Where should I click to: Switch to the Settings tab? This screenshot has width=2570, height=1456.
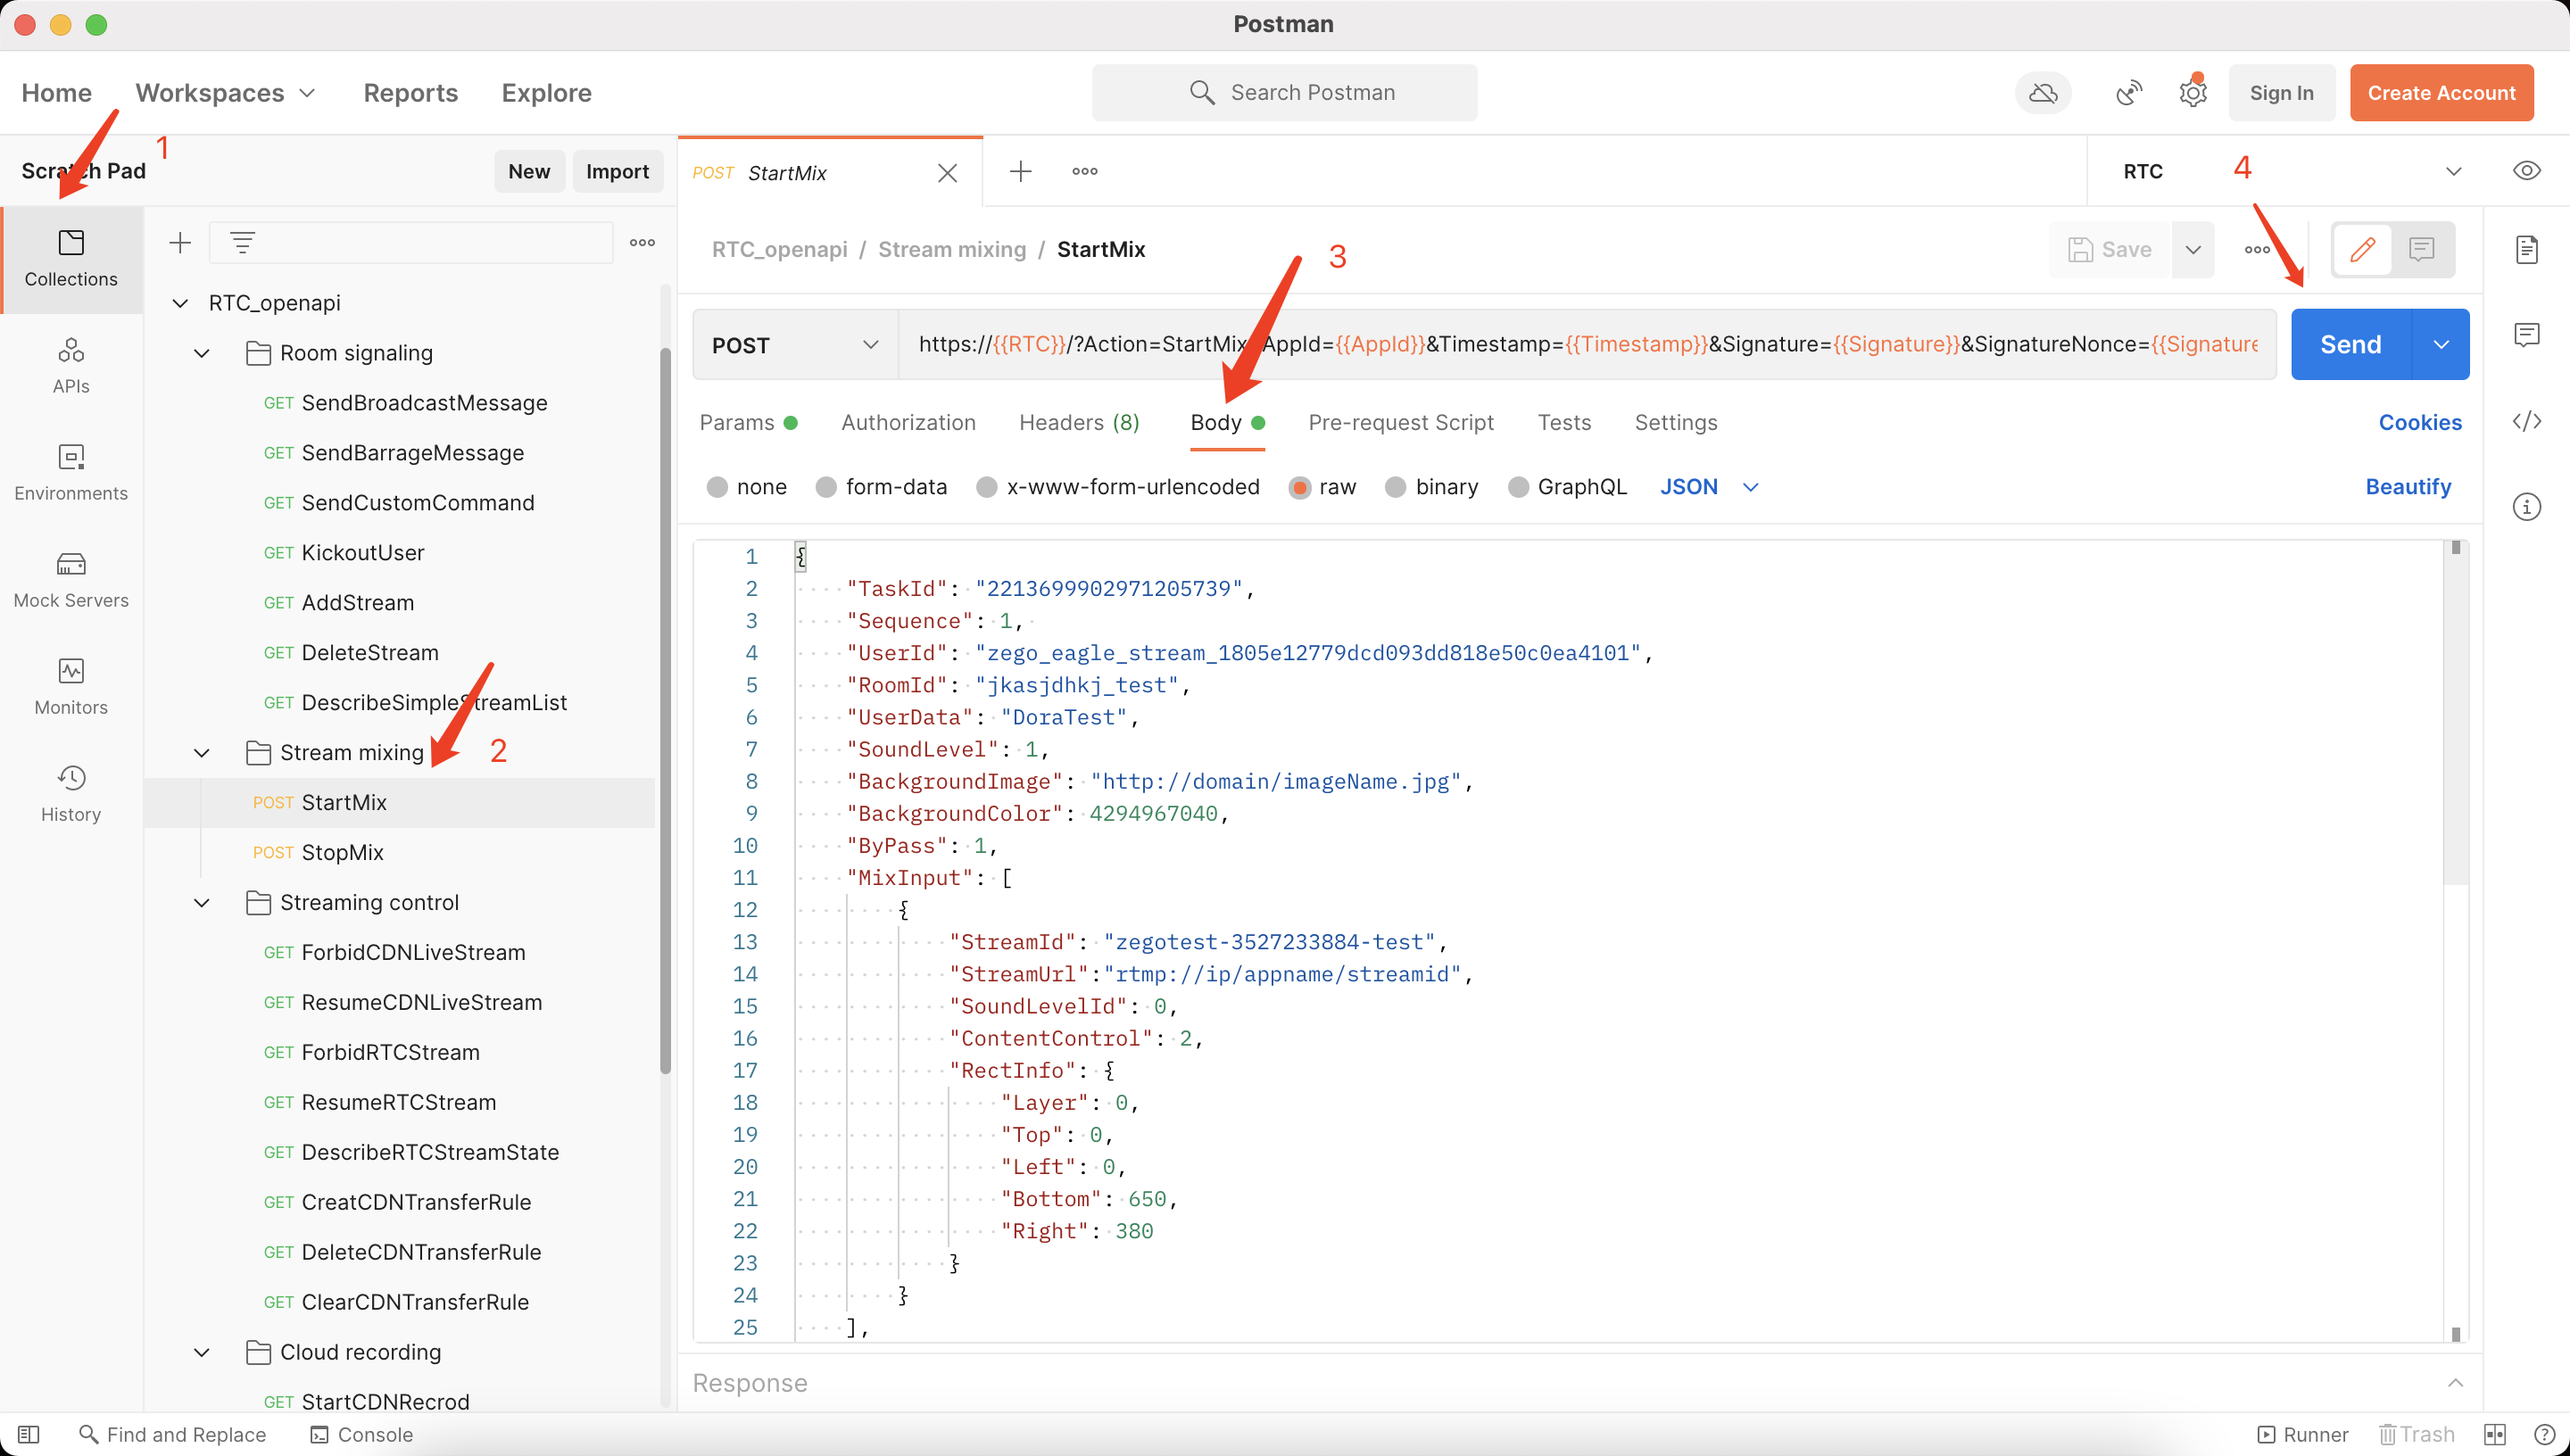coord(1675,422)
